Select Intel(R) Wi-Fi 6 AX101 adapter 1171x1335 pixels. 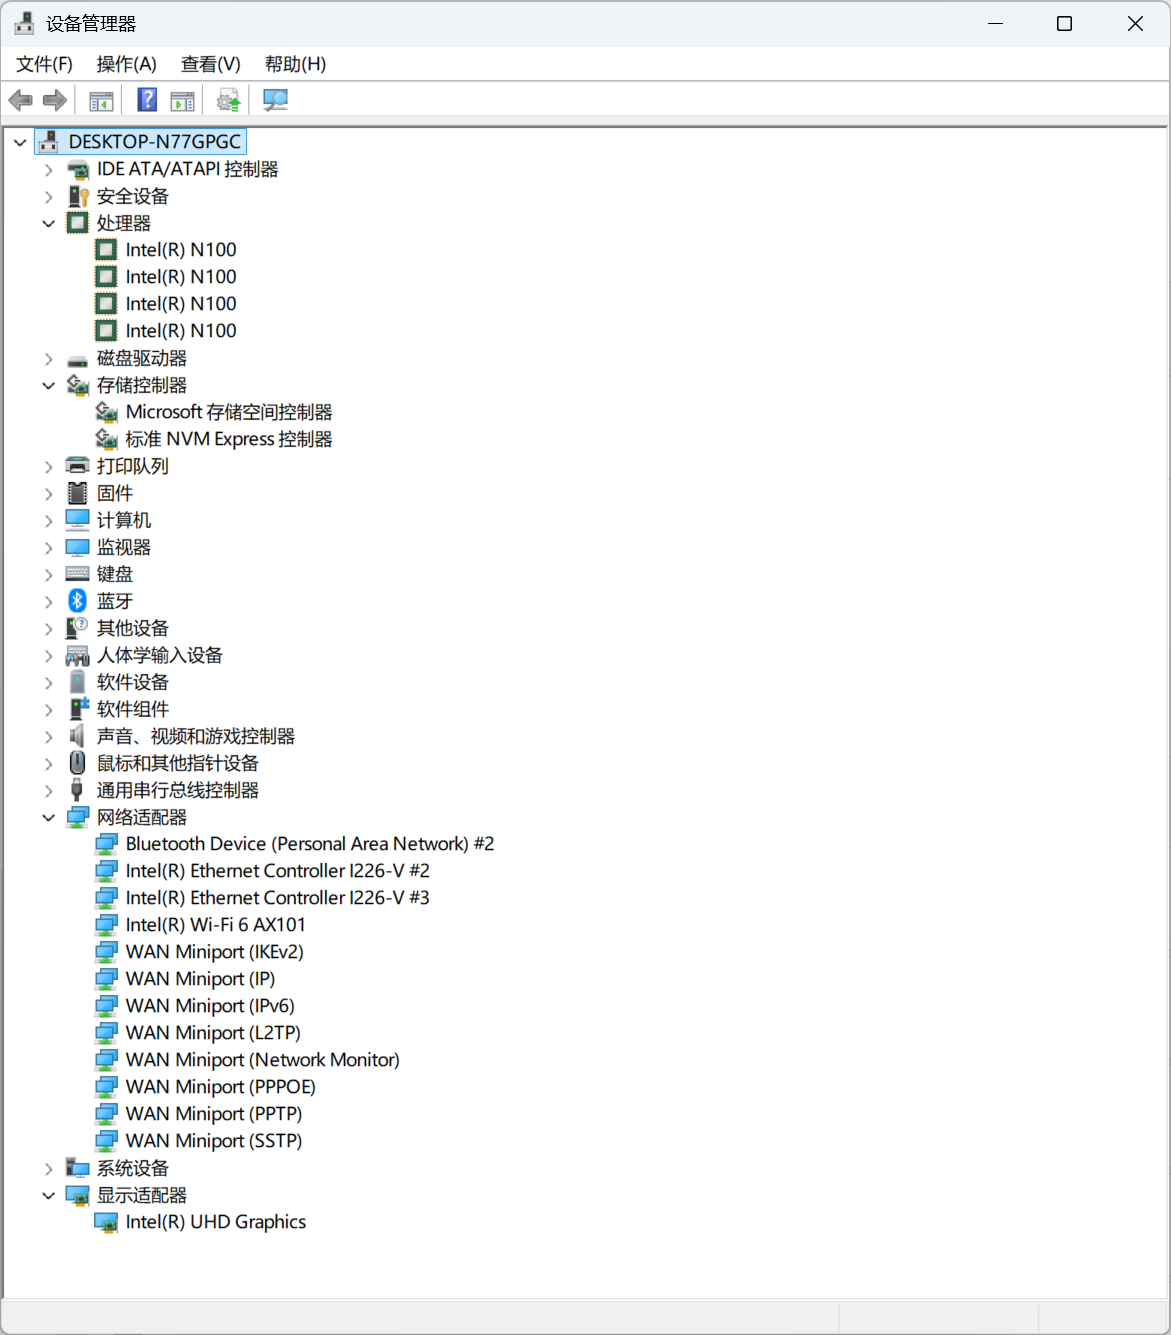pyautogui.click(x=215, y=925)
